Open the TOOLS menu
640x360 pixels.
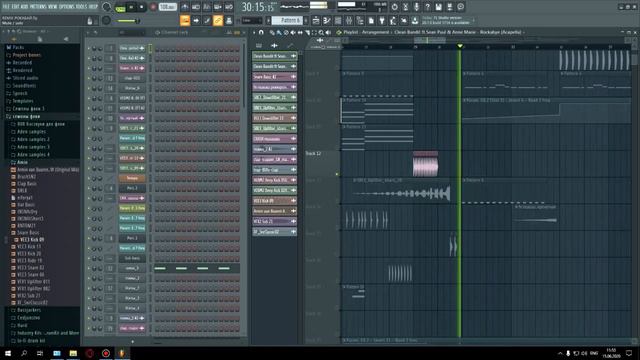click(x=82, y=7)
